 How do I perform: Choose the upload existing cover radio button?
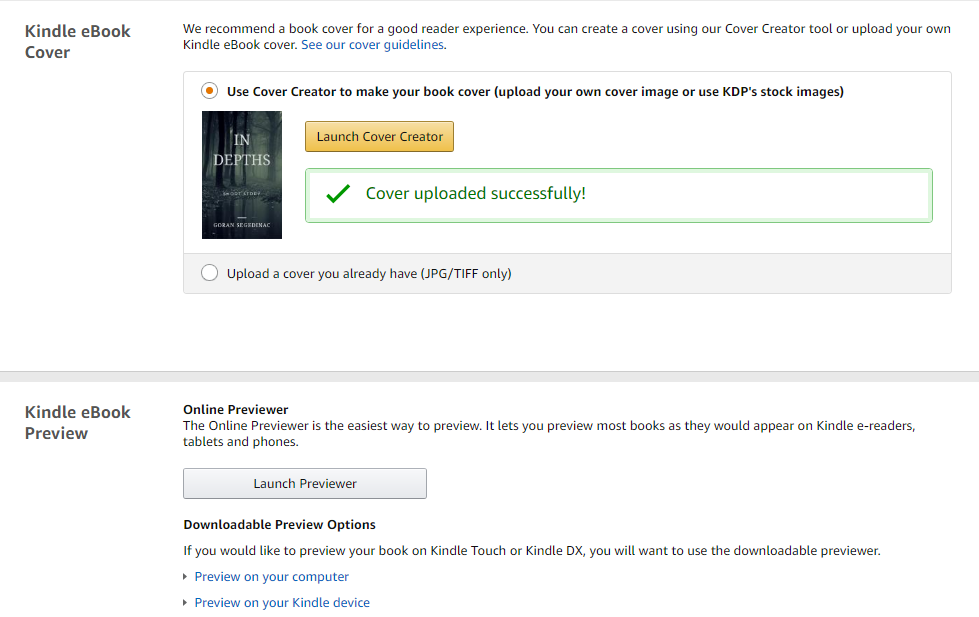point(209,273)
